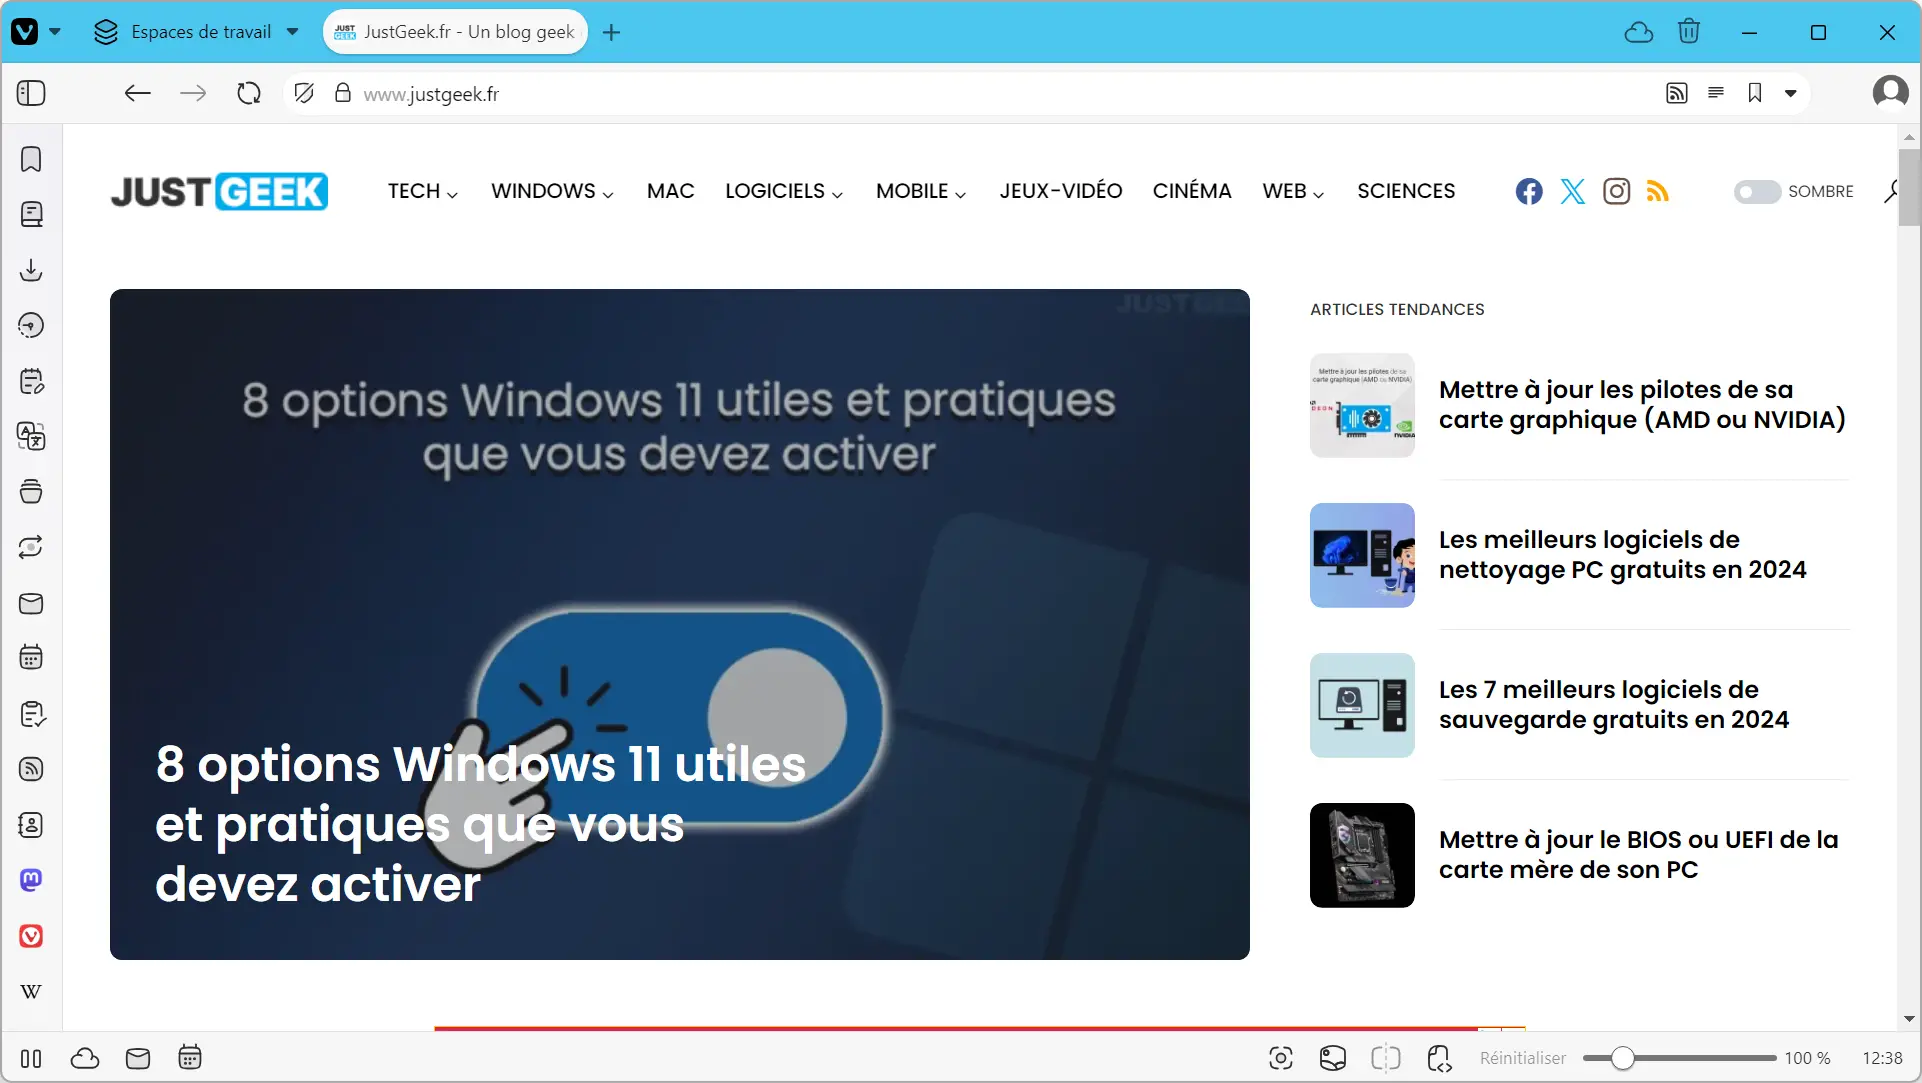Open the Vivaldi web panel in sidebar
The height and width of the screenshot is (1083, 1922).
click(x=32, y=936)
